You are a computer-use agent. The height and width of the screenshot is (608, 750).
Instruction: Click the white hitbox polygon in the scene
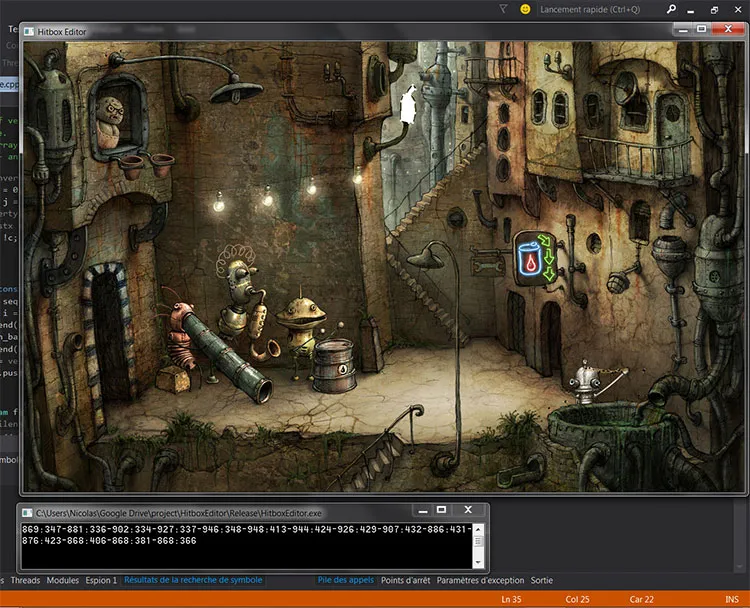pos(408,105)
